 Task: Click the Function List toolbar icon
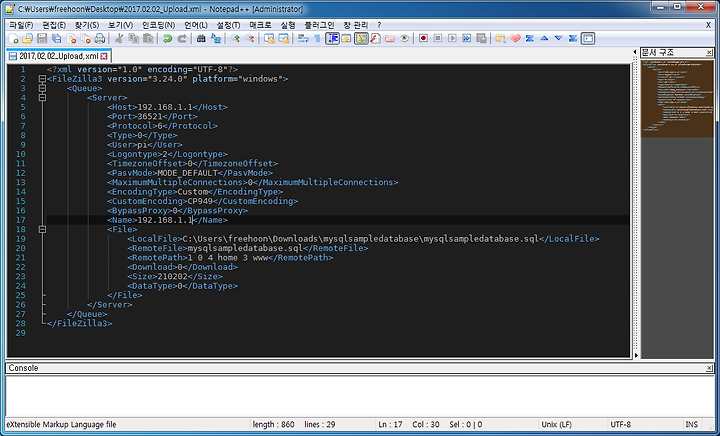coord(375,39)
